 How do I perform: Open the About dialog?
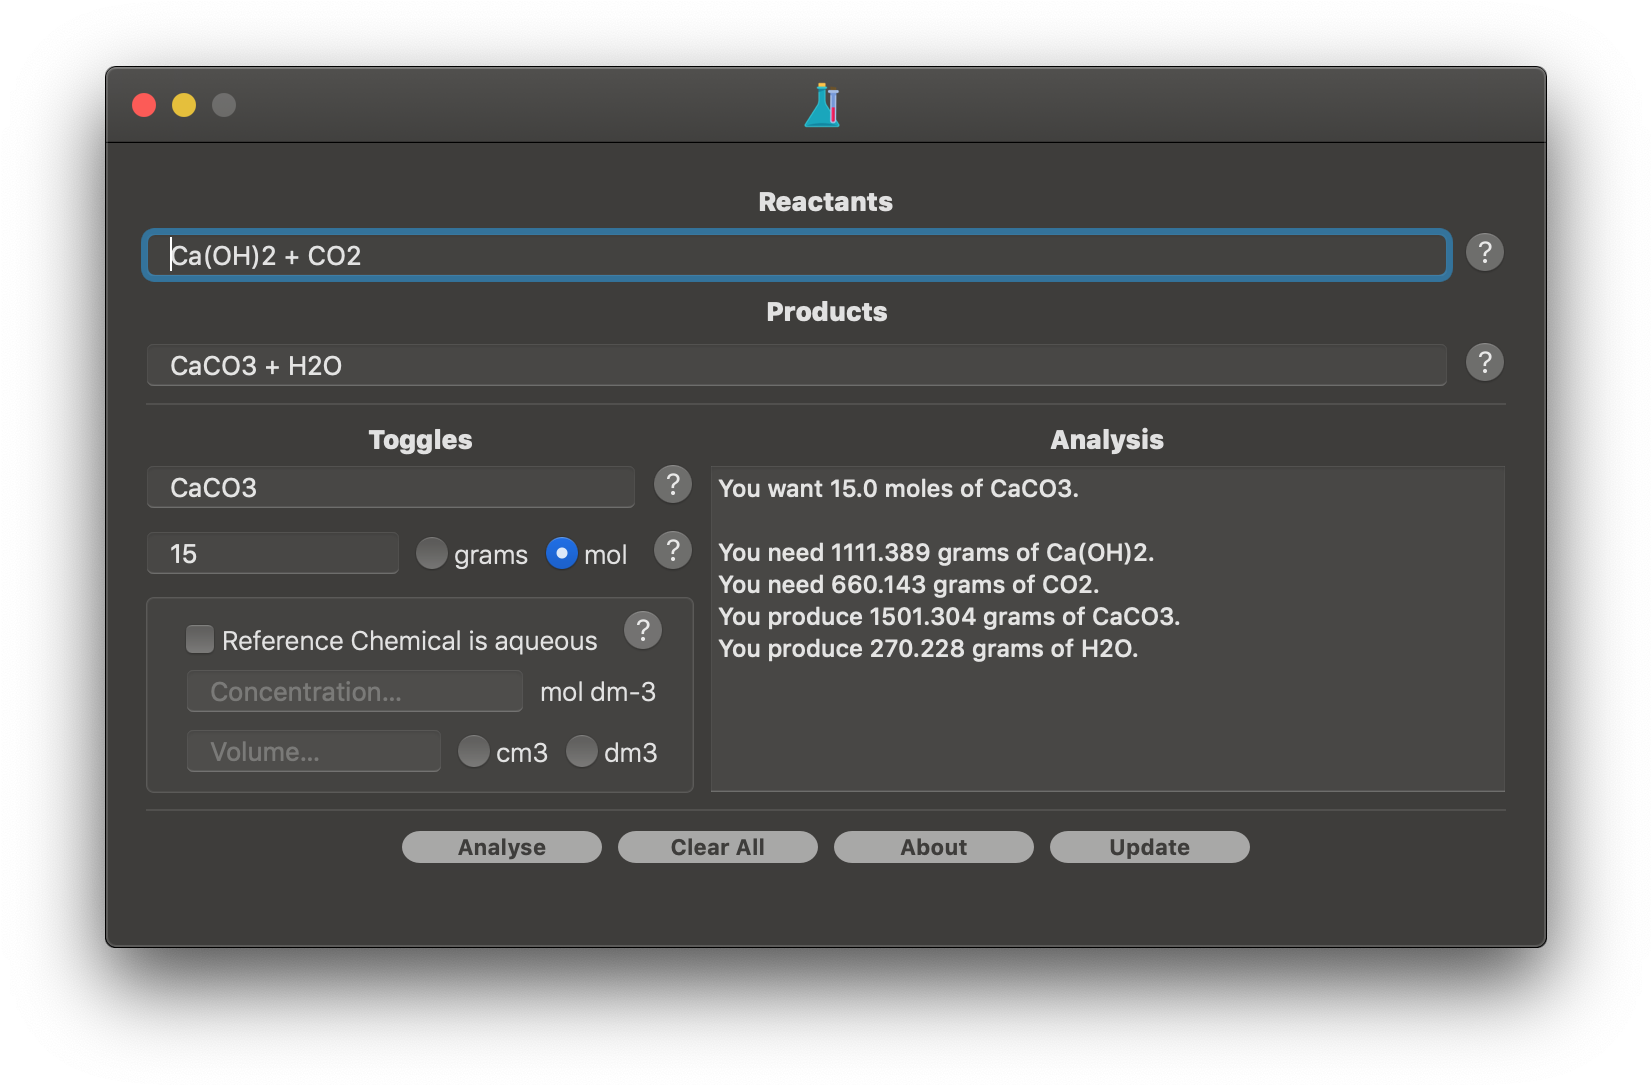[x=933, y=847]
